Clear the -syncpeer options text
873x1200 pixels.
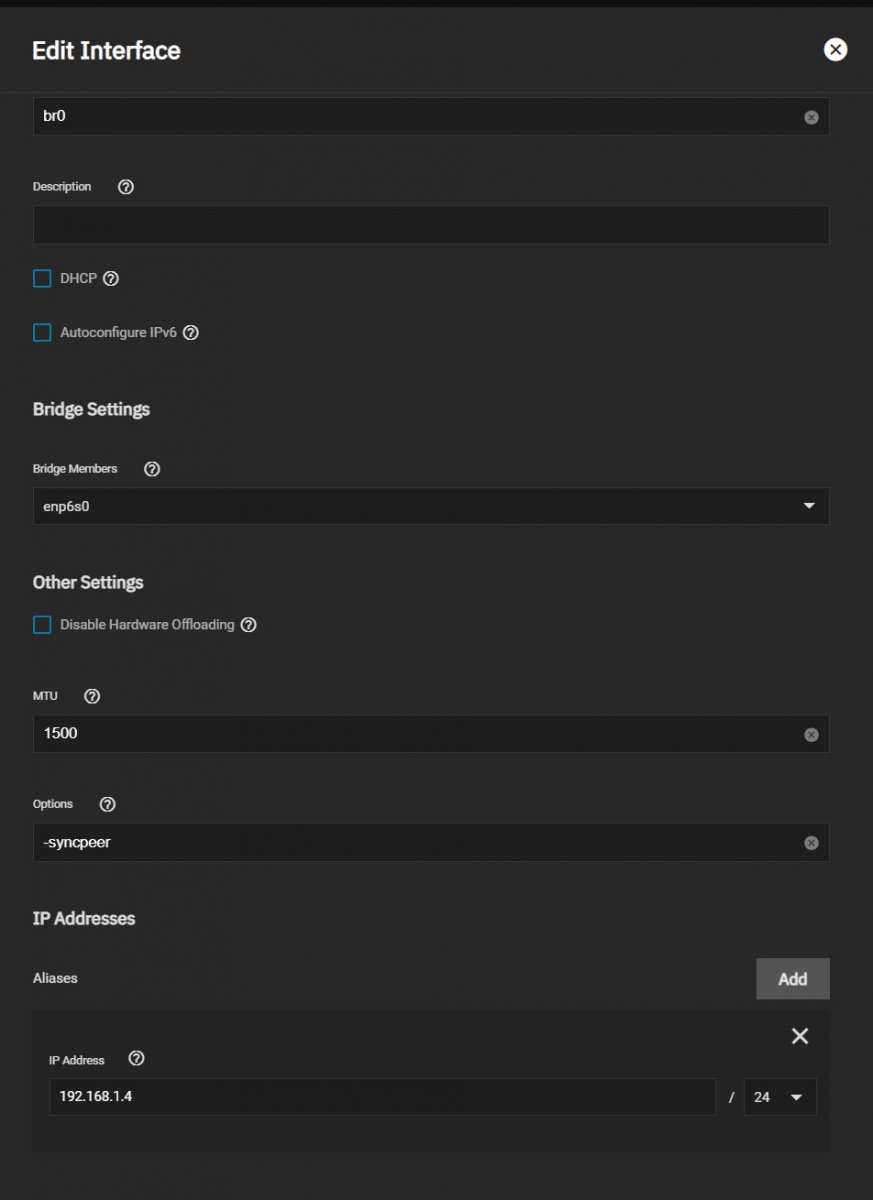click(x=811, y=843)
